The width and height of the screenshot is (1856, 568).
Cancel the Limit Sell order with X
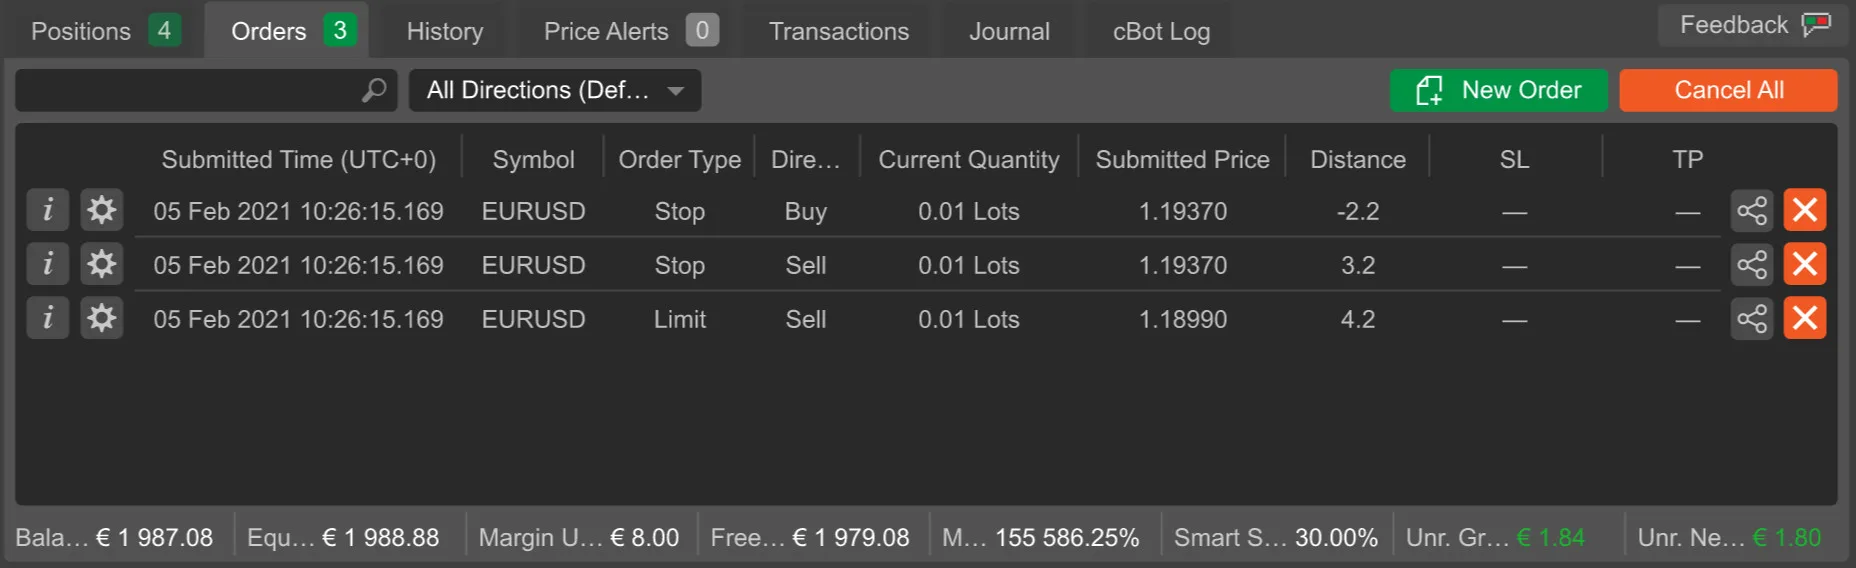coord(1805,318)
